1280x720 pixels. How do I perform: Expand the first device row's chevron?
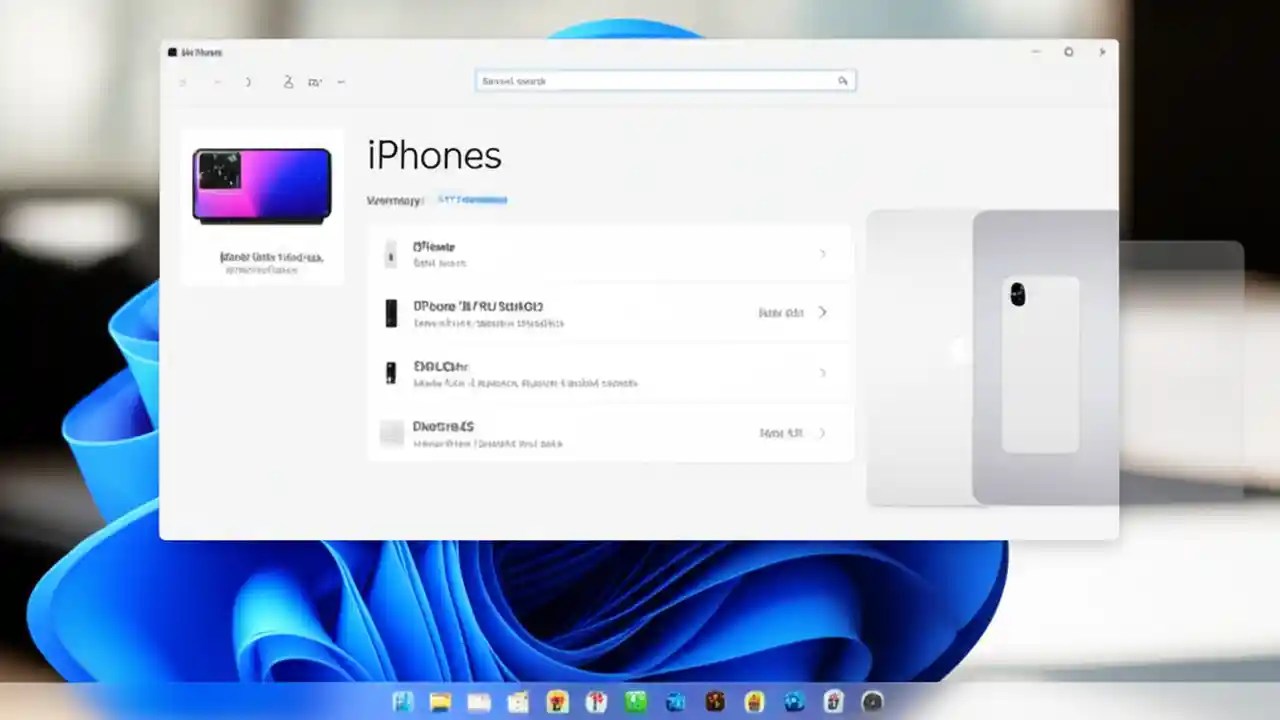pos(822,254)
